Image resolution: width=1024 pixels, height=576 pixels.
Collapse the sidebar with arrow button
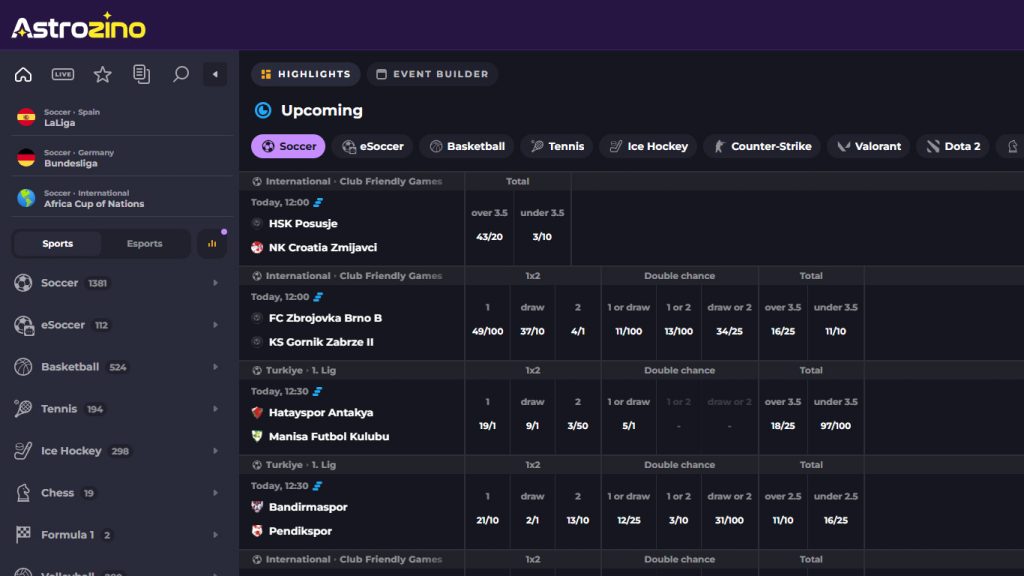tap(215, 74)
